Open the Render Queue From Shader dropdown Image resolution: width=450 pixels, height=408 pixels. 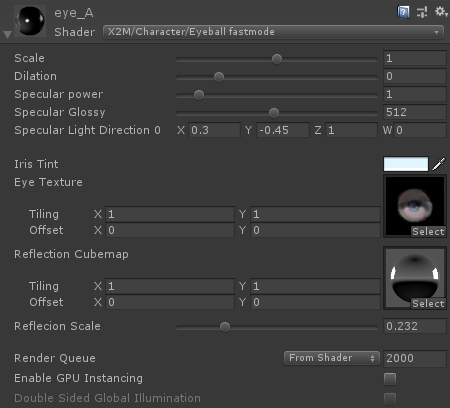(332, 358)
